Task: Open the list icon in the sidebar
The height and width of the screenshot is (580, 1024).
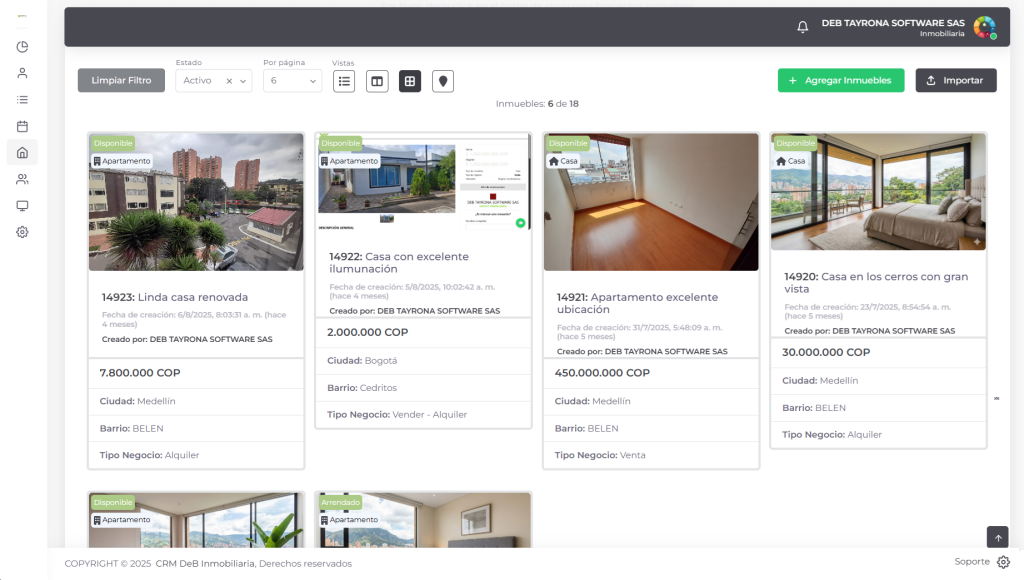Action: pos(22,100)
